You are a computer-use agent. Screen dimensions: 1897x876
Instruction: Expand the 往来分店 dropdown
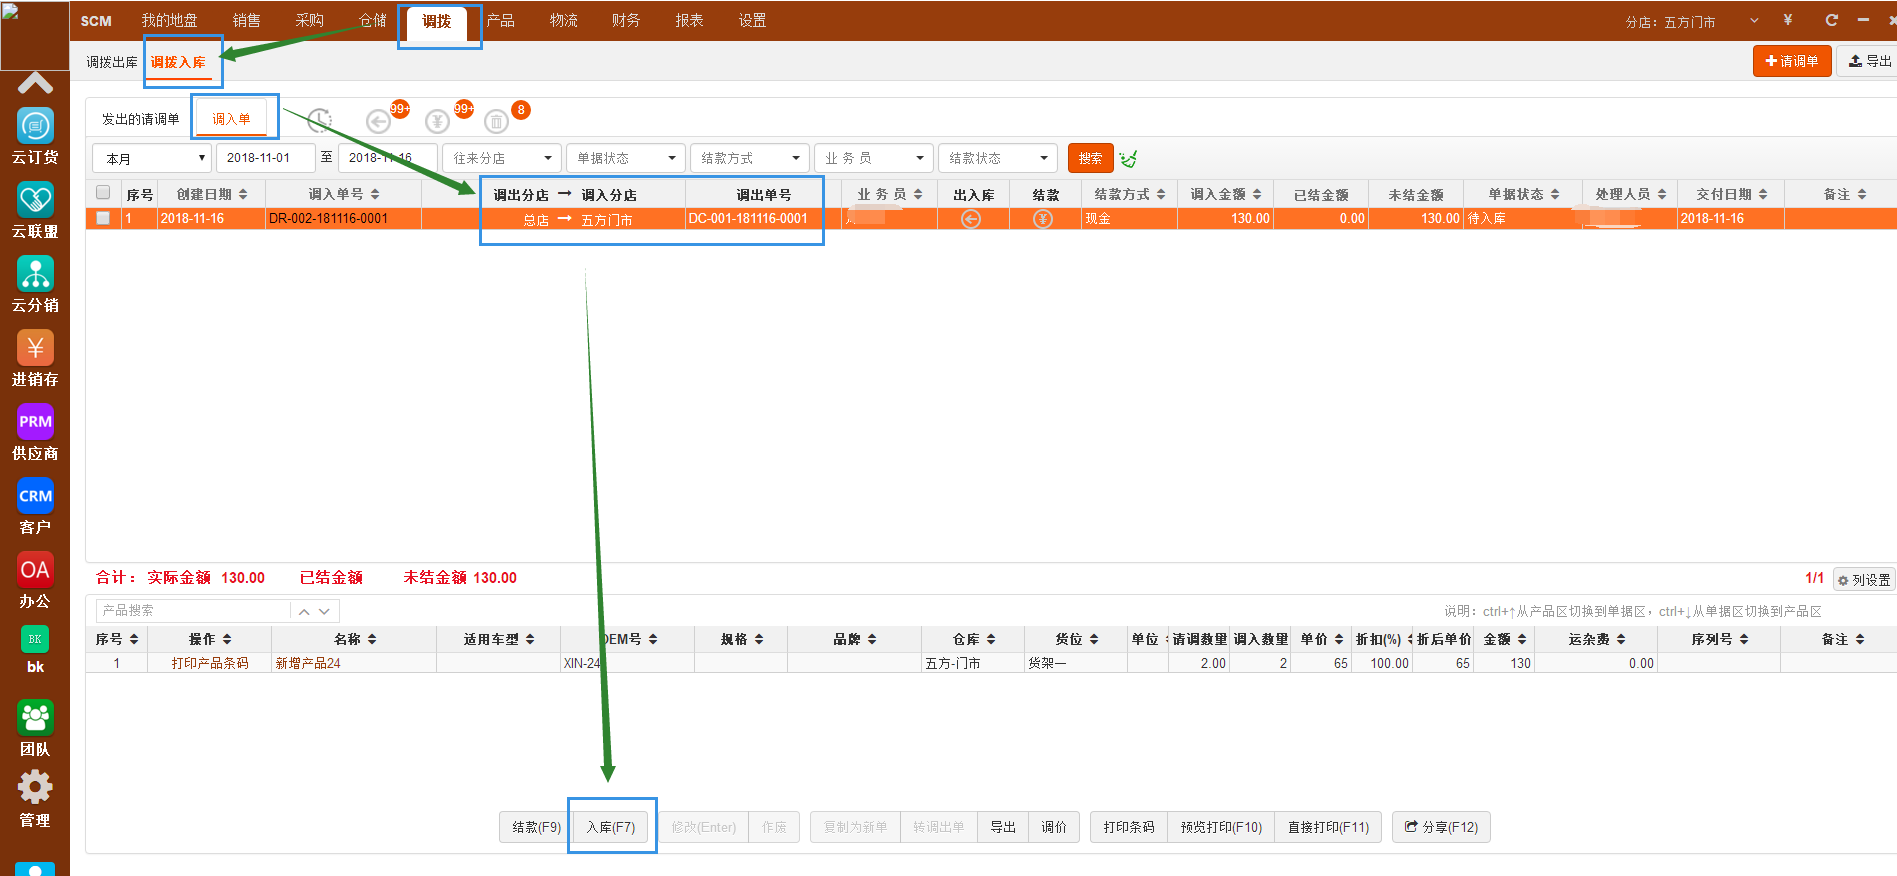(x=501, y=158)
